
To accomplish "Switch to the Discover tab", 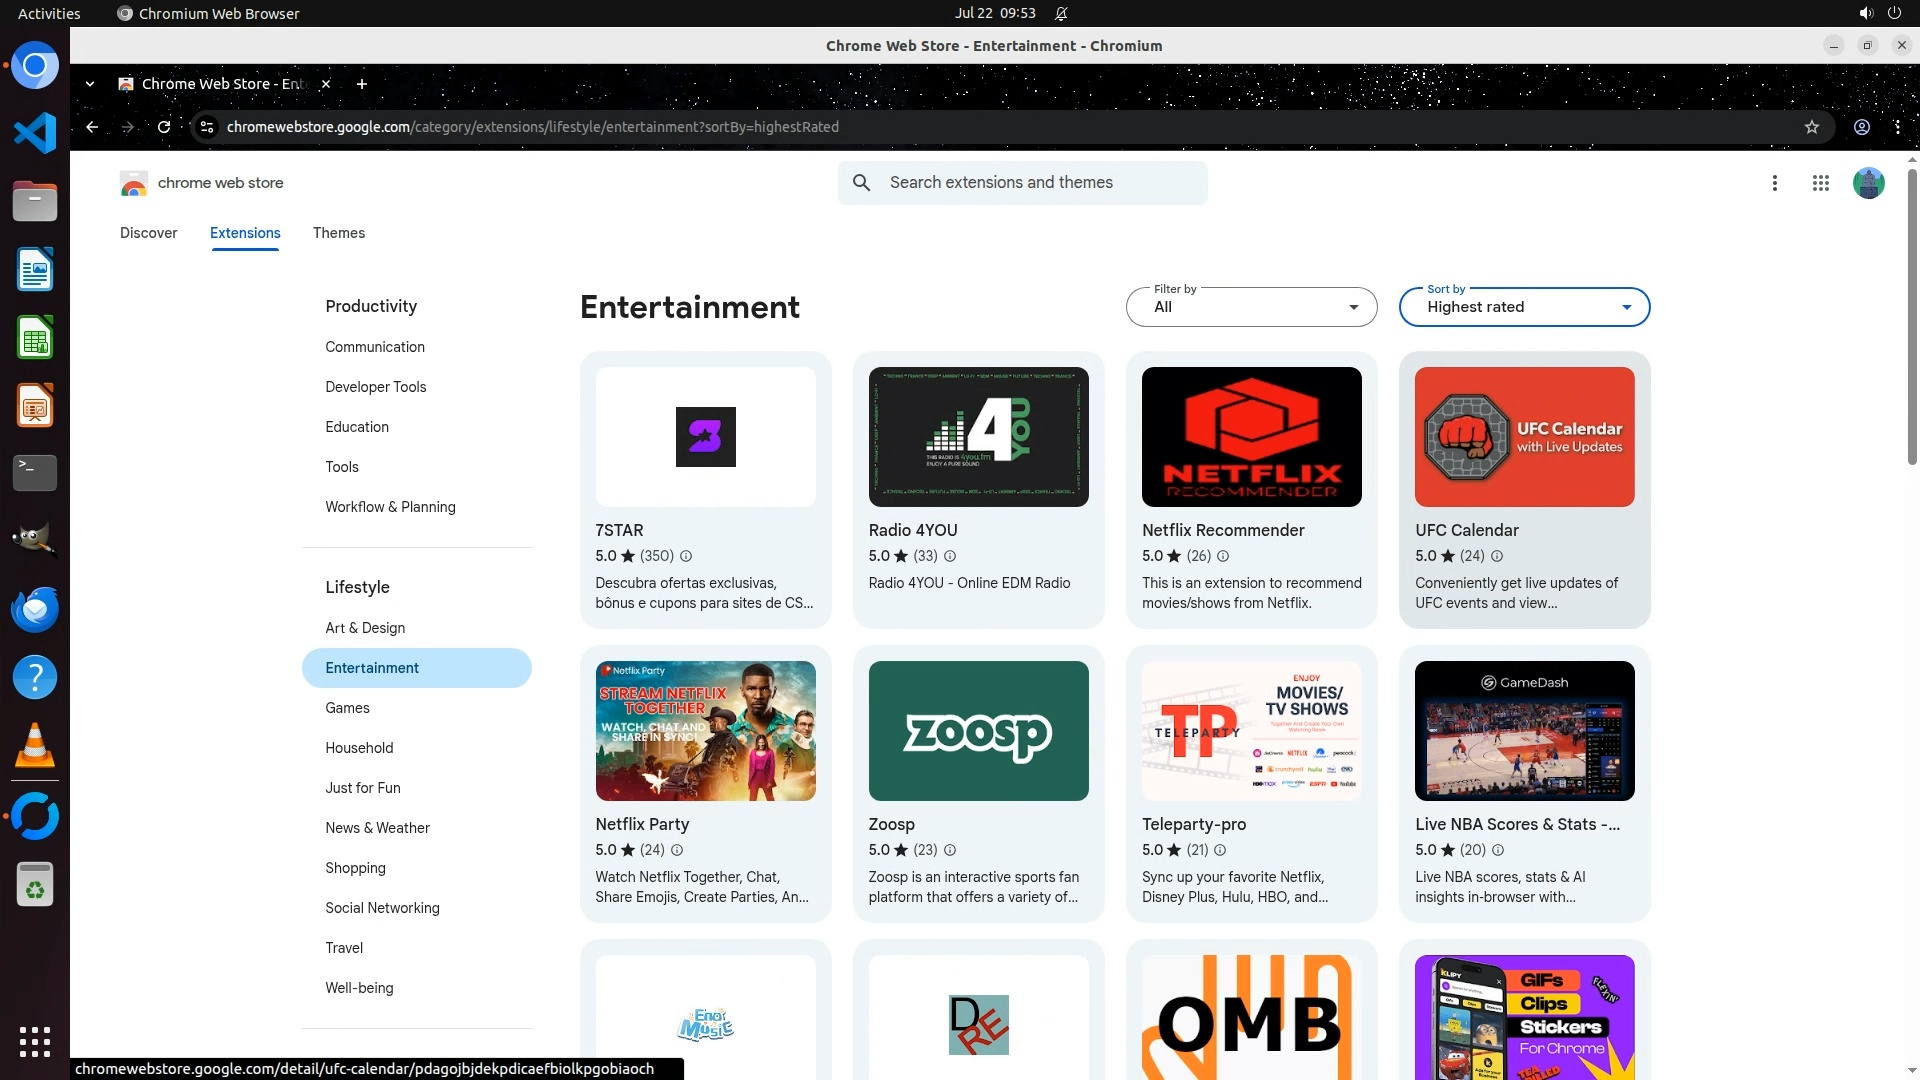I will (x=148, y=233).
